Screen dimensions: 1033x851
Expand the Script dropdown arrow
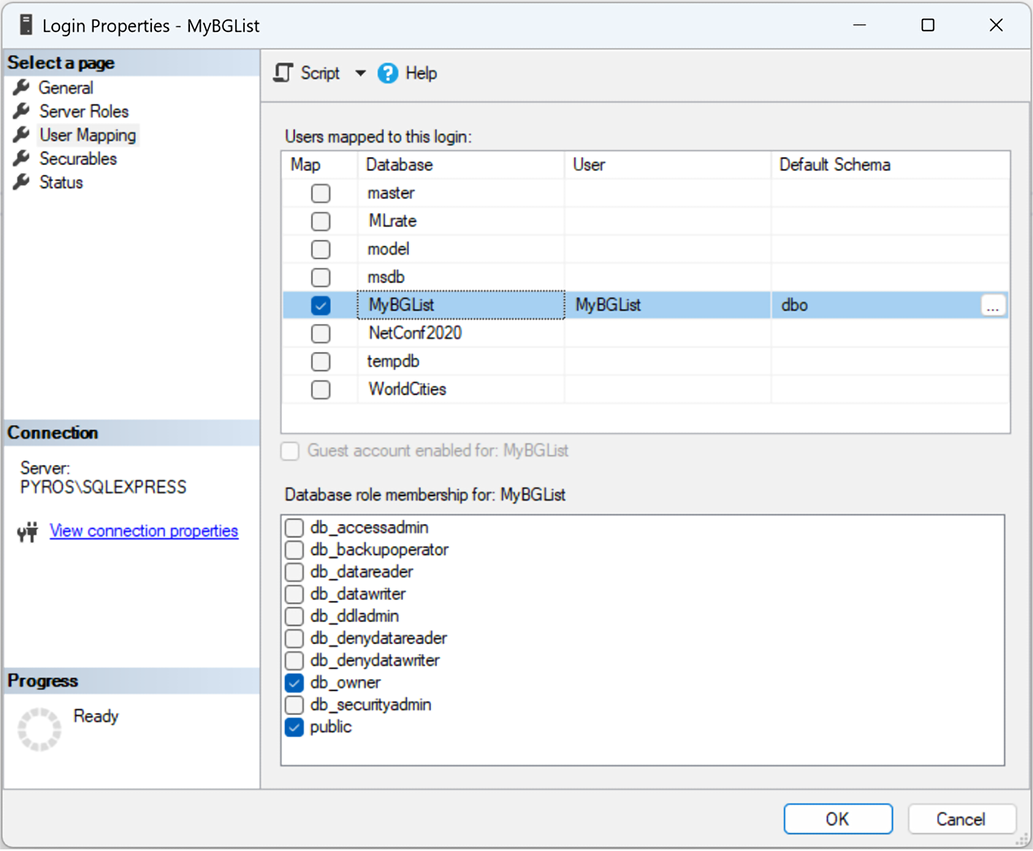point(360,73)
